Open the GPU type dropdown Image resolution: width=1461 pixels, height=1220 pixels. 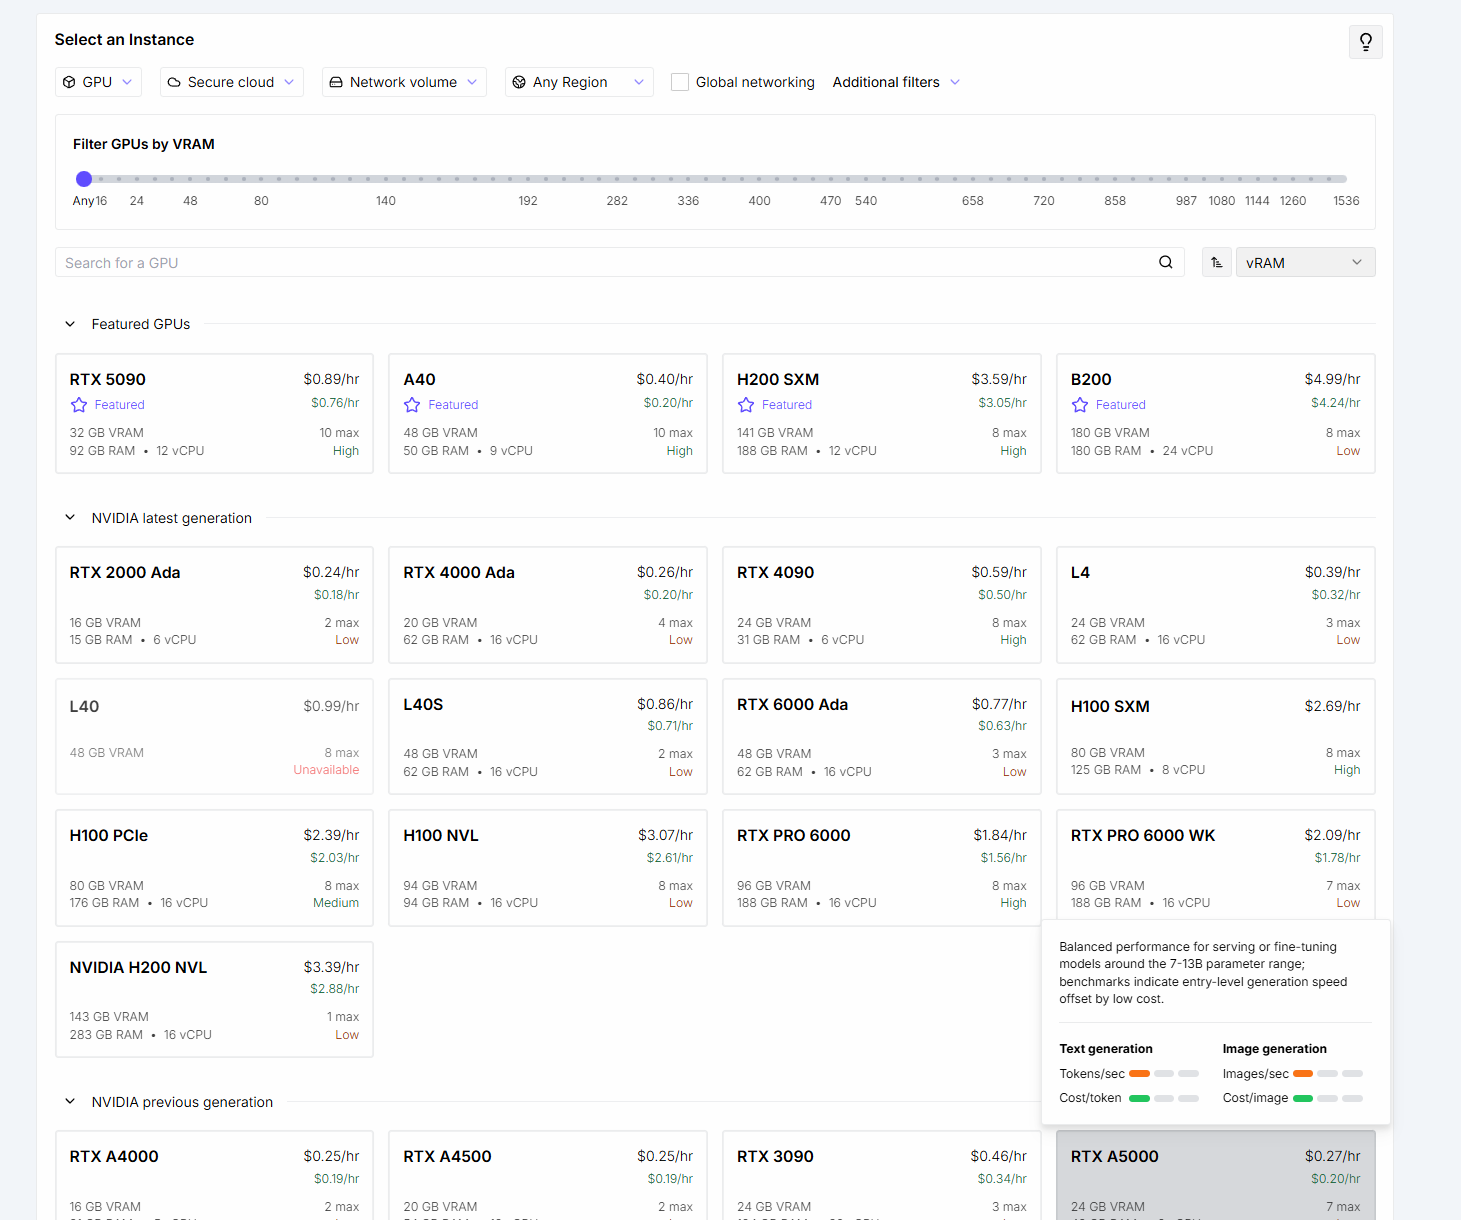(98, 82)
